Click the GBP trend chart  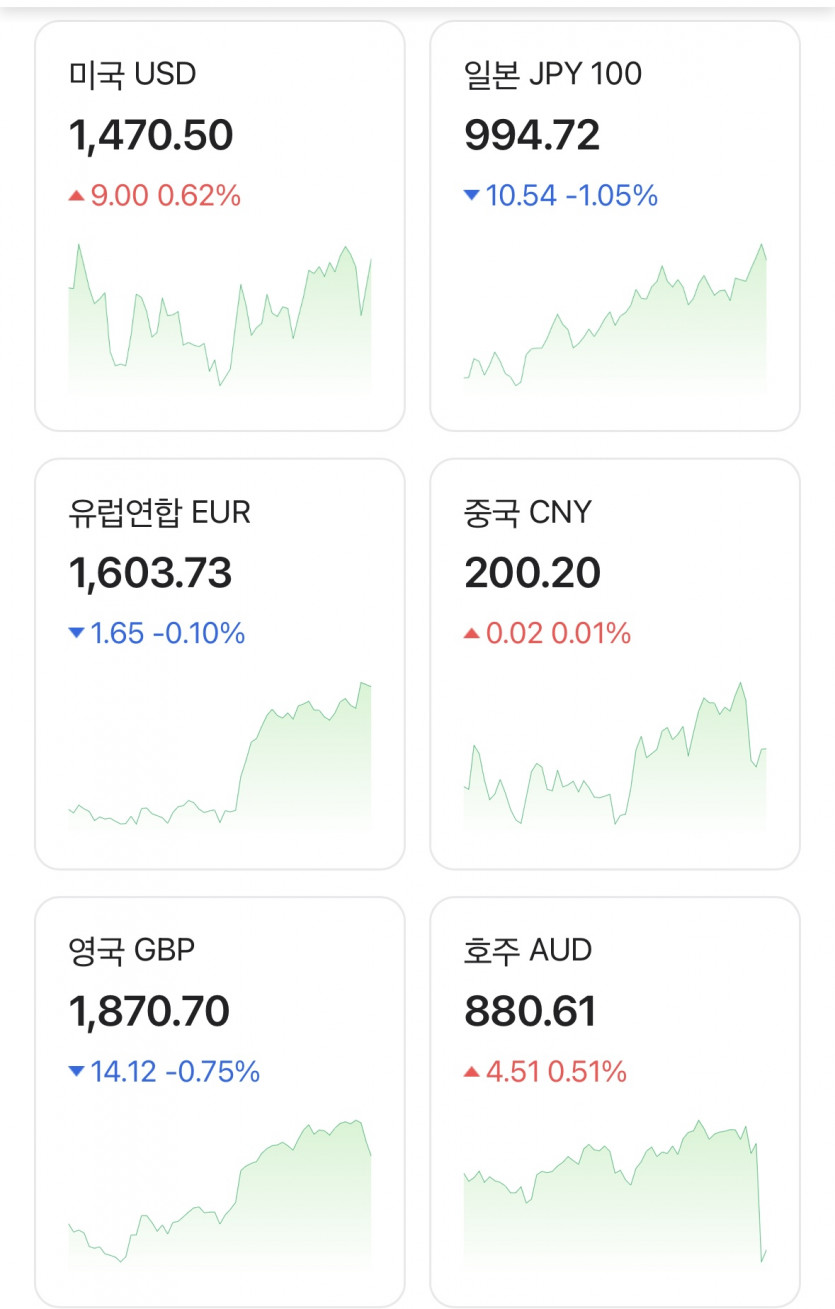[219, 1195]
